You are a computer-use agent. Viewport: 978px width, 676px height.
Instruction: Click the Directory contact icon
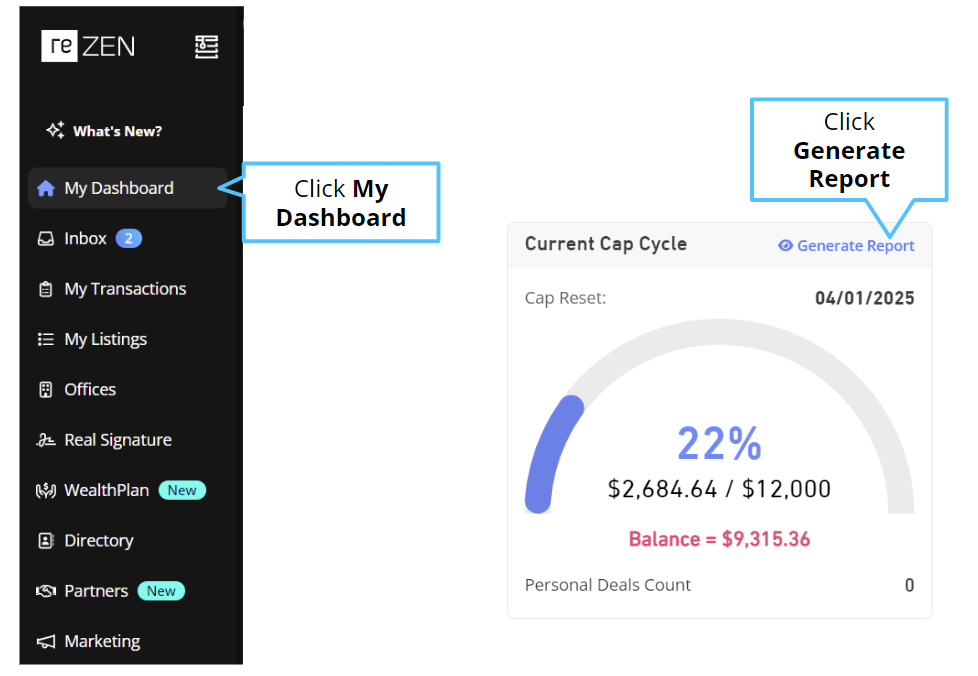[46, 541]
